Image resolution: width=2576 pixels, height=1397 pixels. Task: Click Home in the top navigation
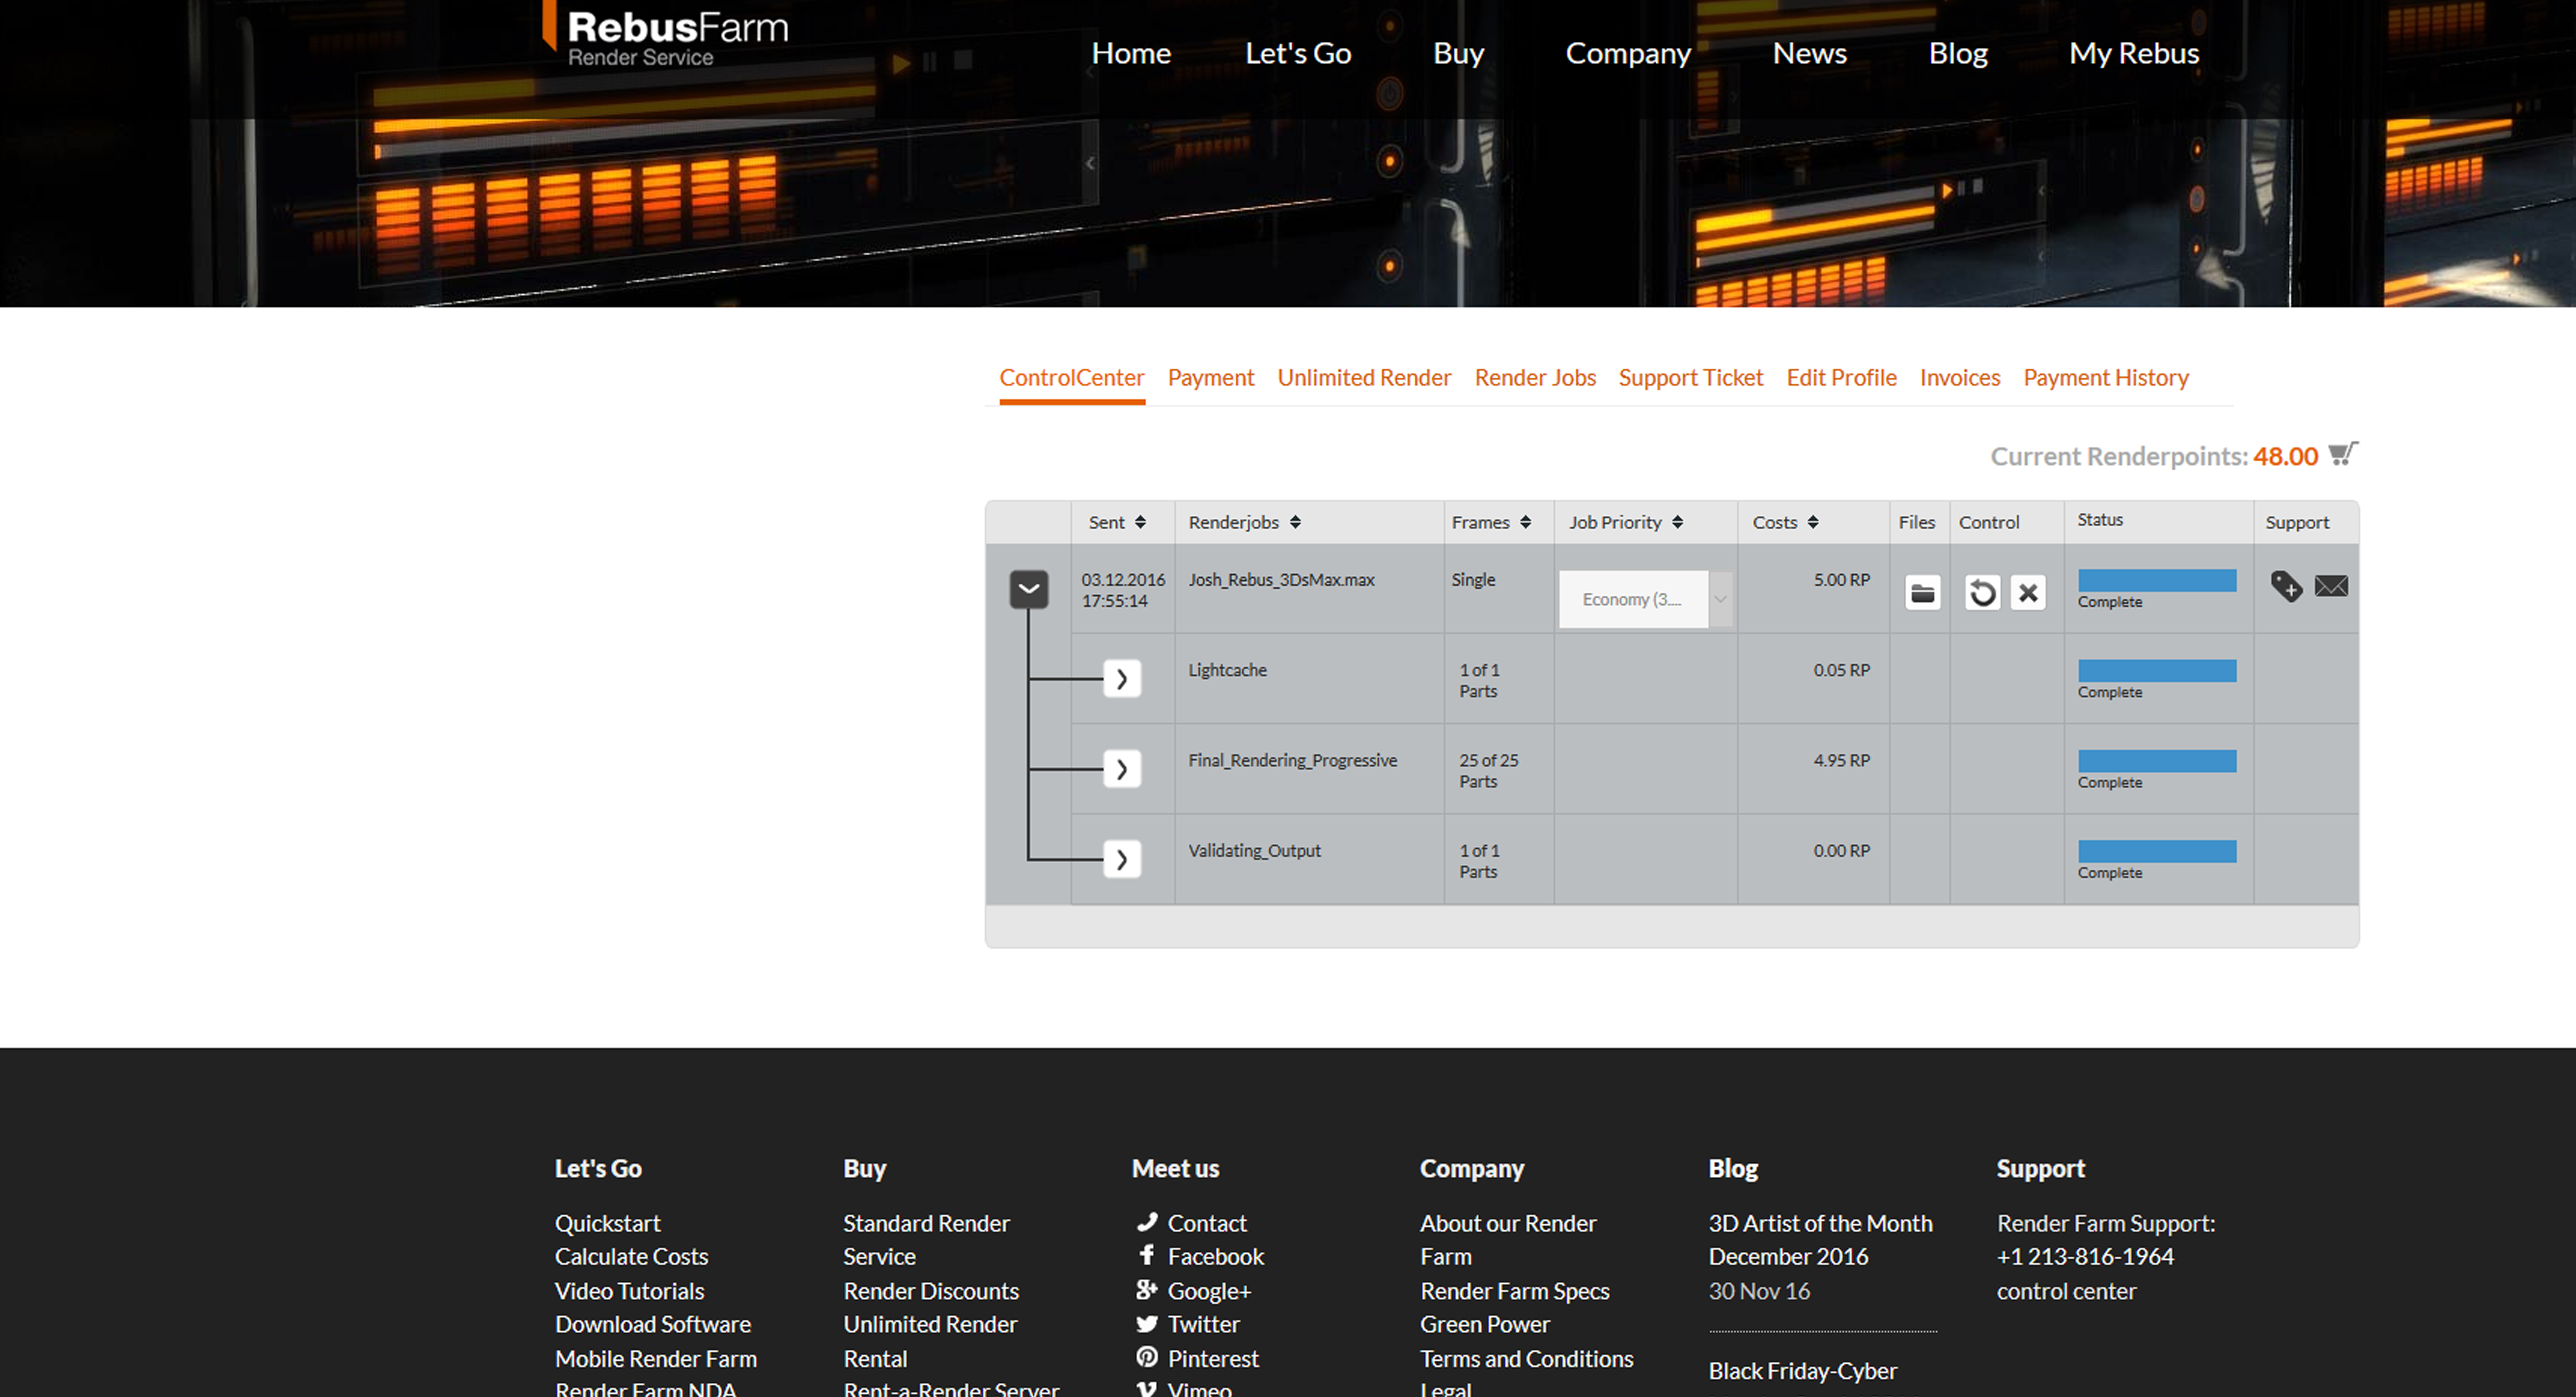pos(1131,53)
